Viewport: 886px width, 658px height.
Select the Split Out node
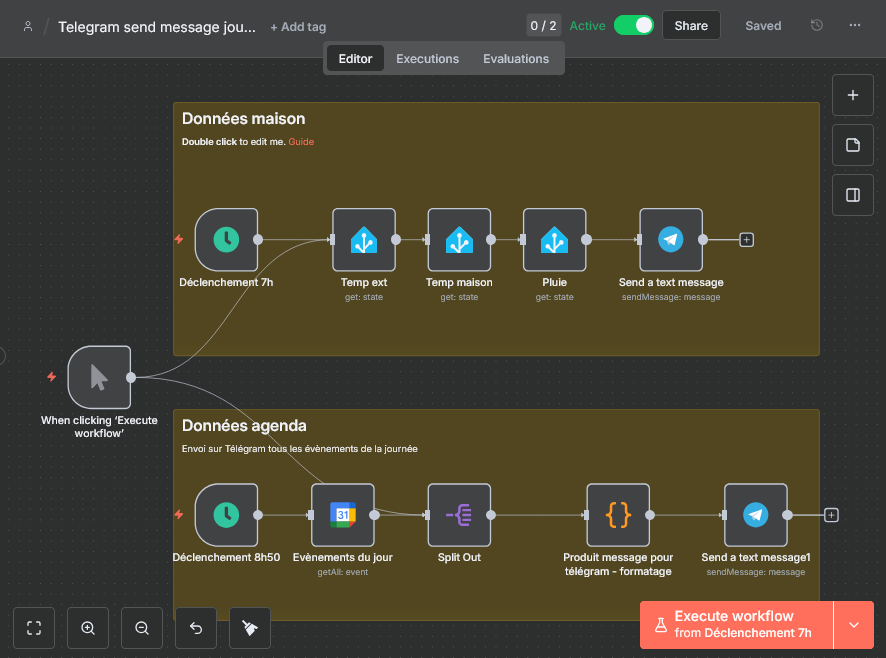click(x=459, y=515)
